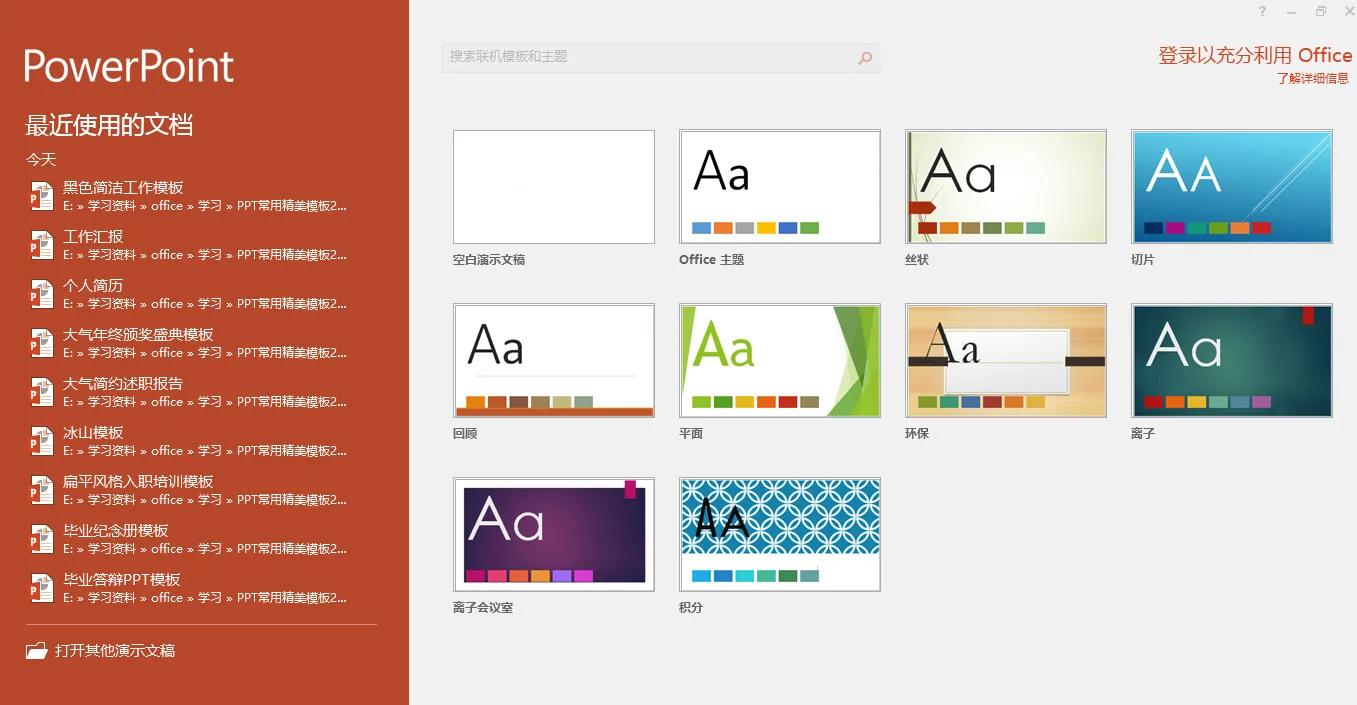Pick the 环保 wood theme thumbnail
The image size is (1357, 705).
pos(1006,361)
